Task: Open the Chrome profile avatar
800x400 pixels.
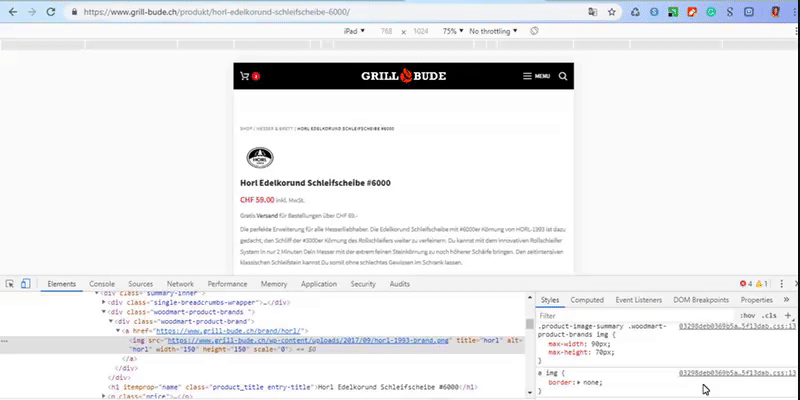Action: coord(776,12)
